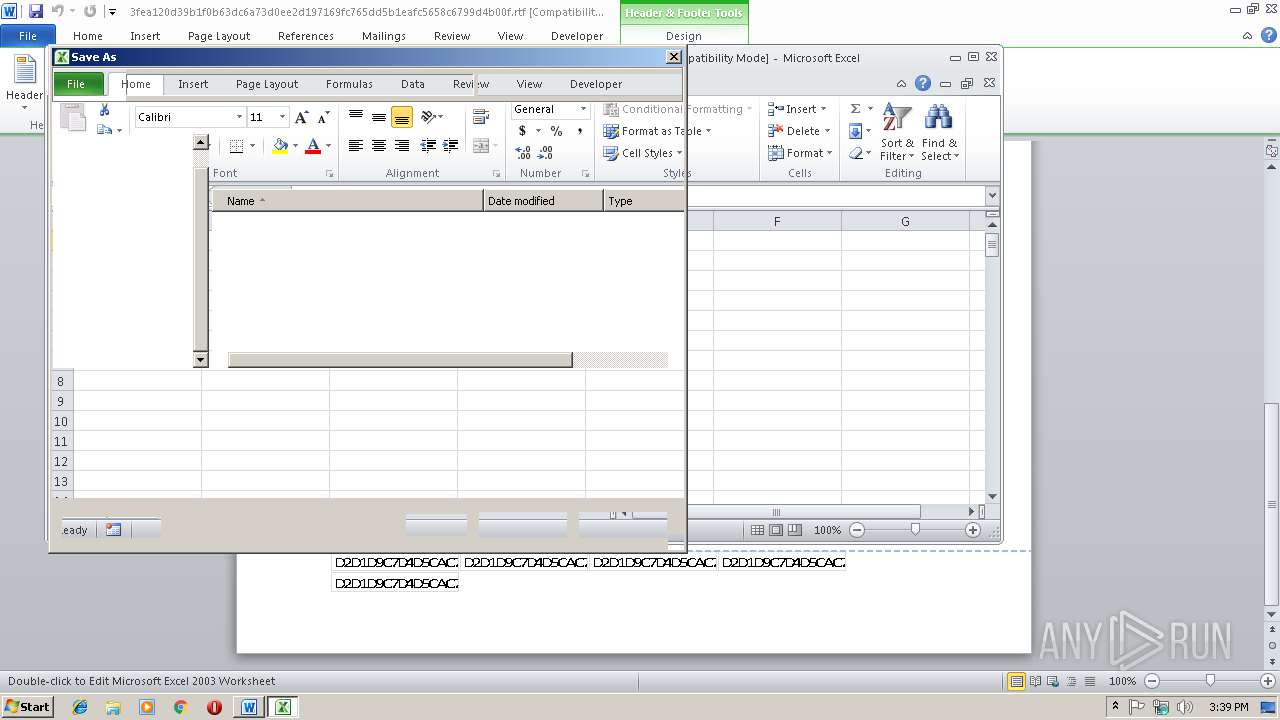1280x720 pixels.
Task: Align text left in cell
Action: pyautogui.click(x=355, y=146)
